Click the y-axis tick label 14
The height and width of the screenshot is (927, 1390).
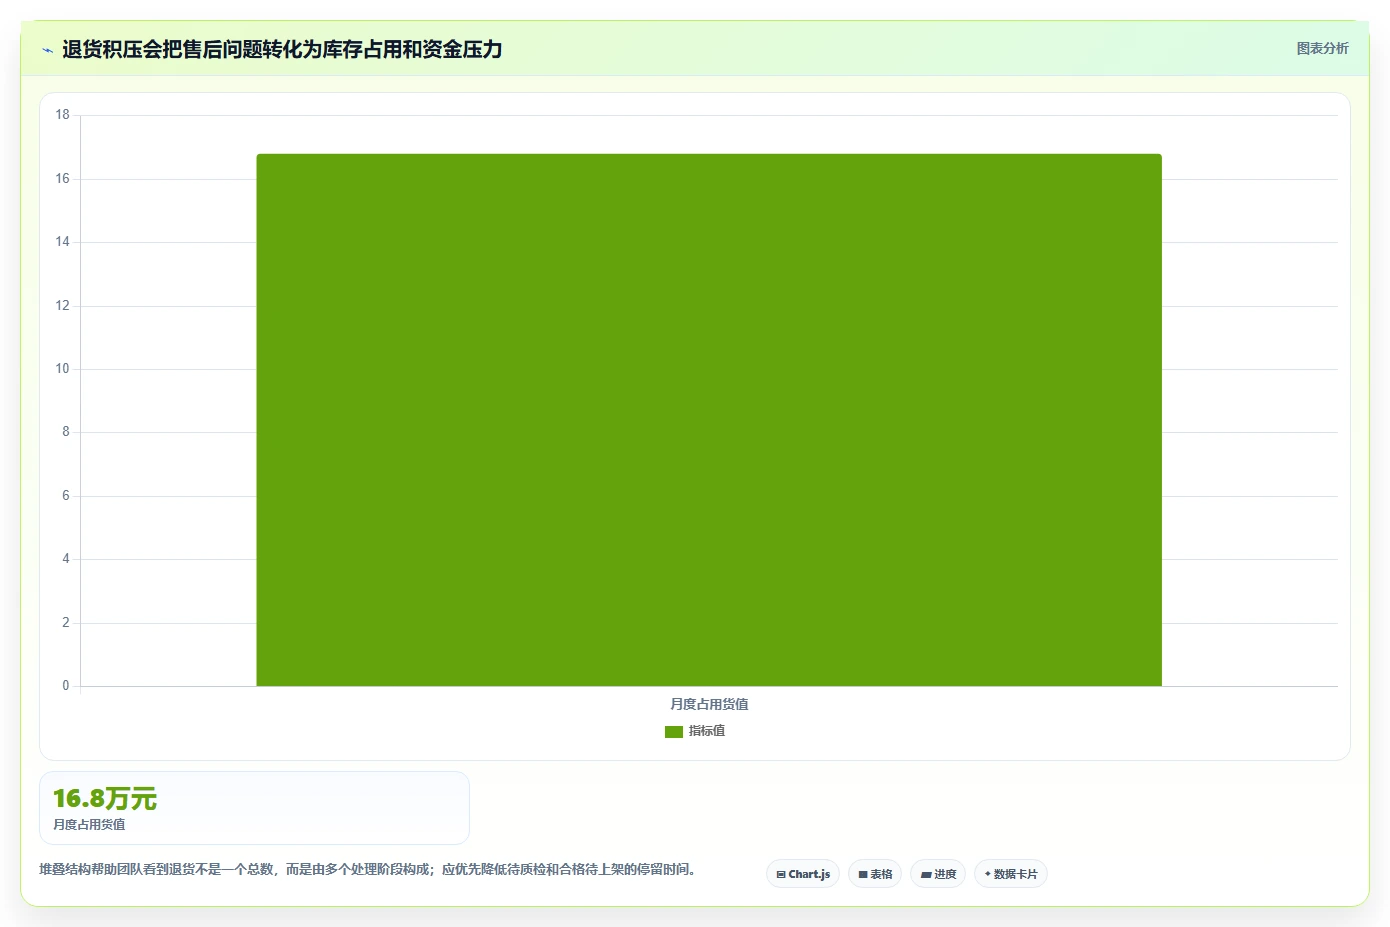tap(63, 242)
